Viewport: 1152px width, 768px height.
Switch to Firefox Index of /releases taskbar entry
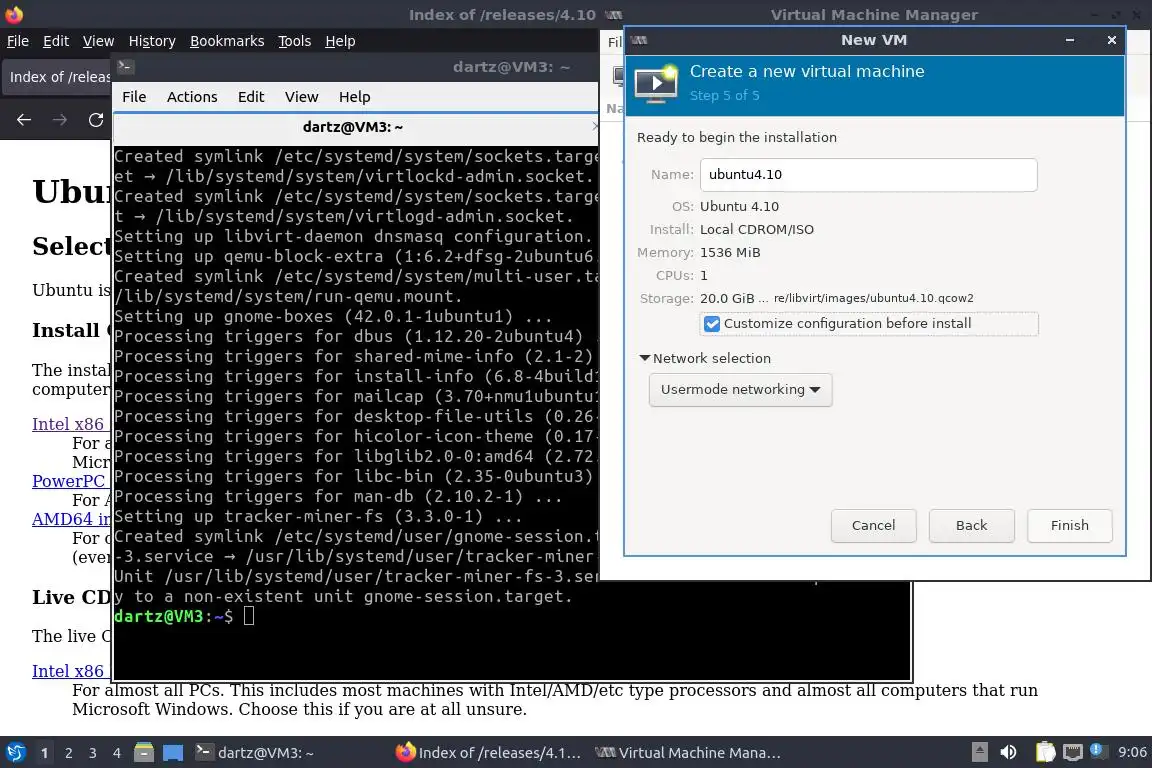point(488,752)
